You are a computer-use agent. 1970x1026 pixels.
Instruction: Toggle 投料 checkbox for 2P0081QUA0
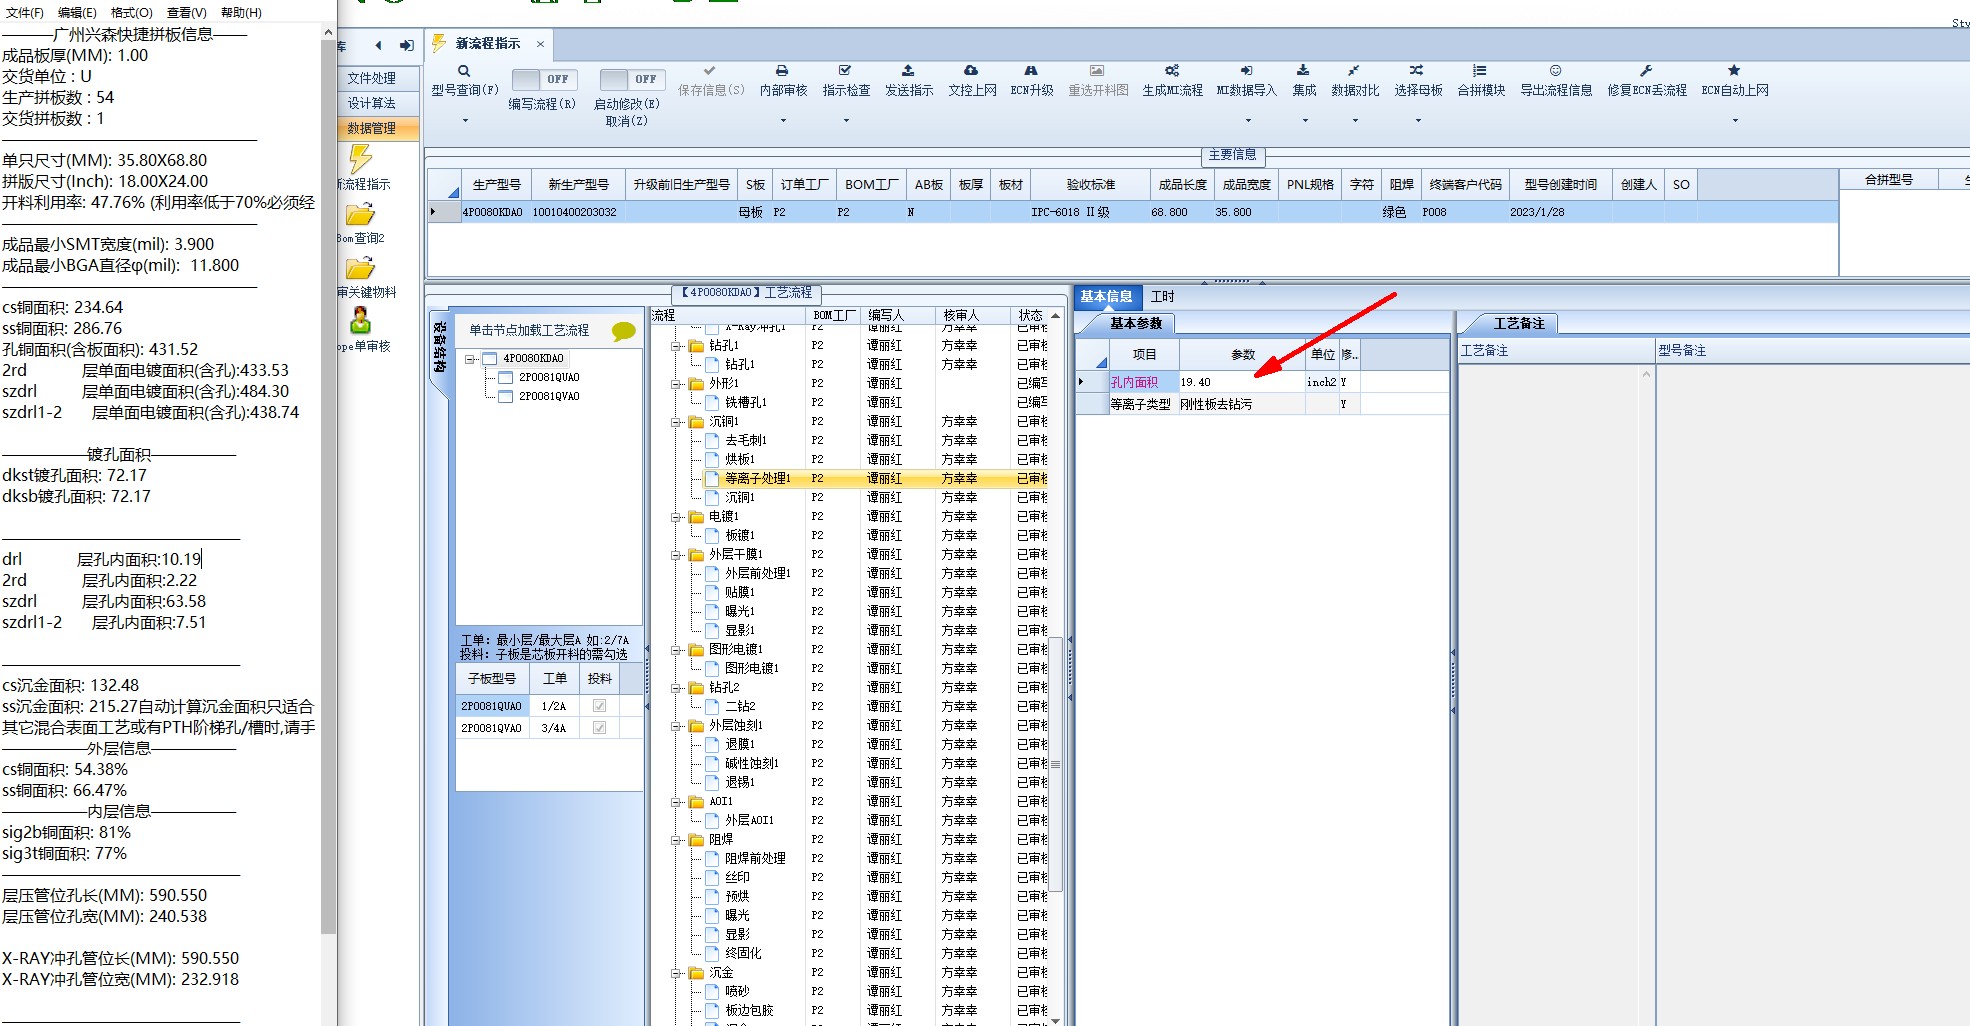pos(599,706)
